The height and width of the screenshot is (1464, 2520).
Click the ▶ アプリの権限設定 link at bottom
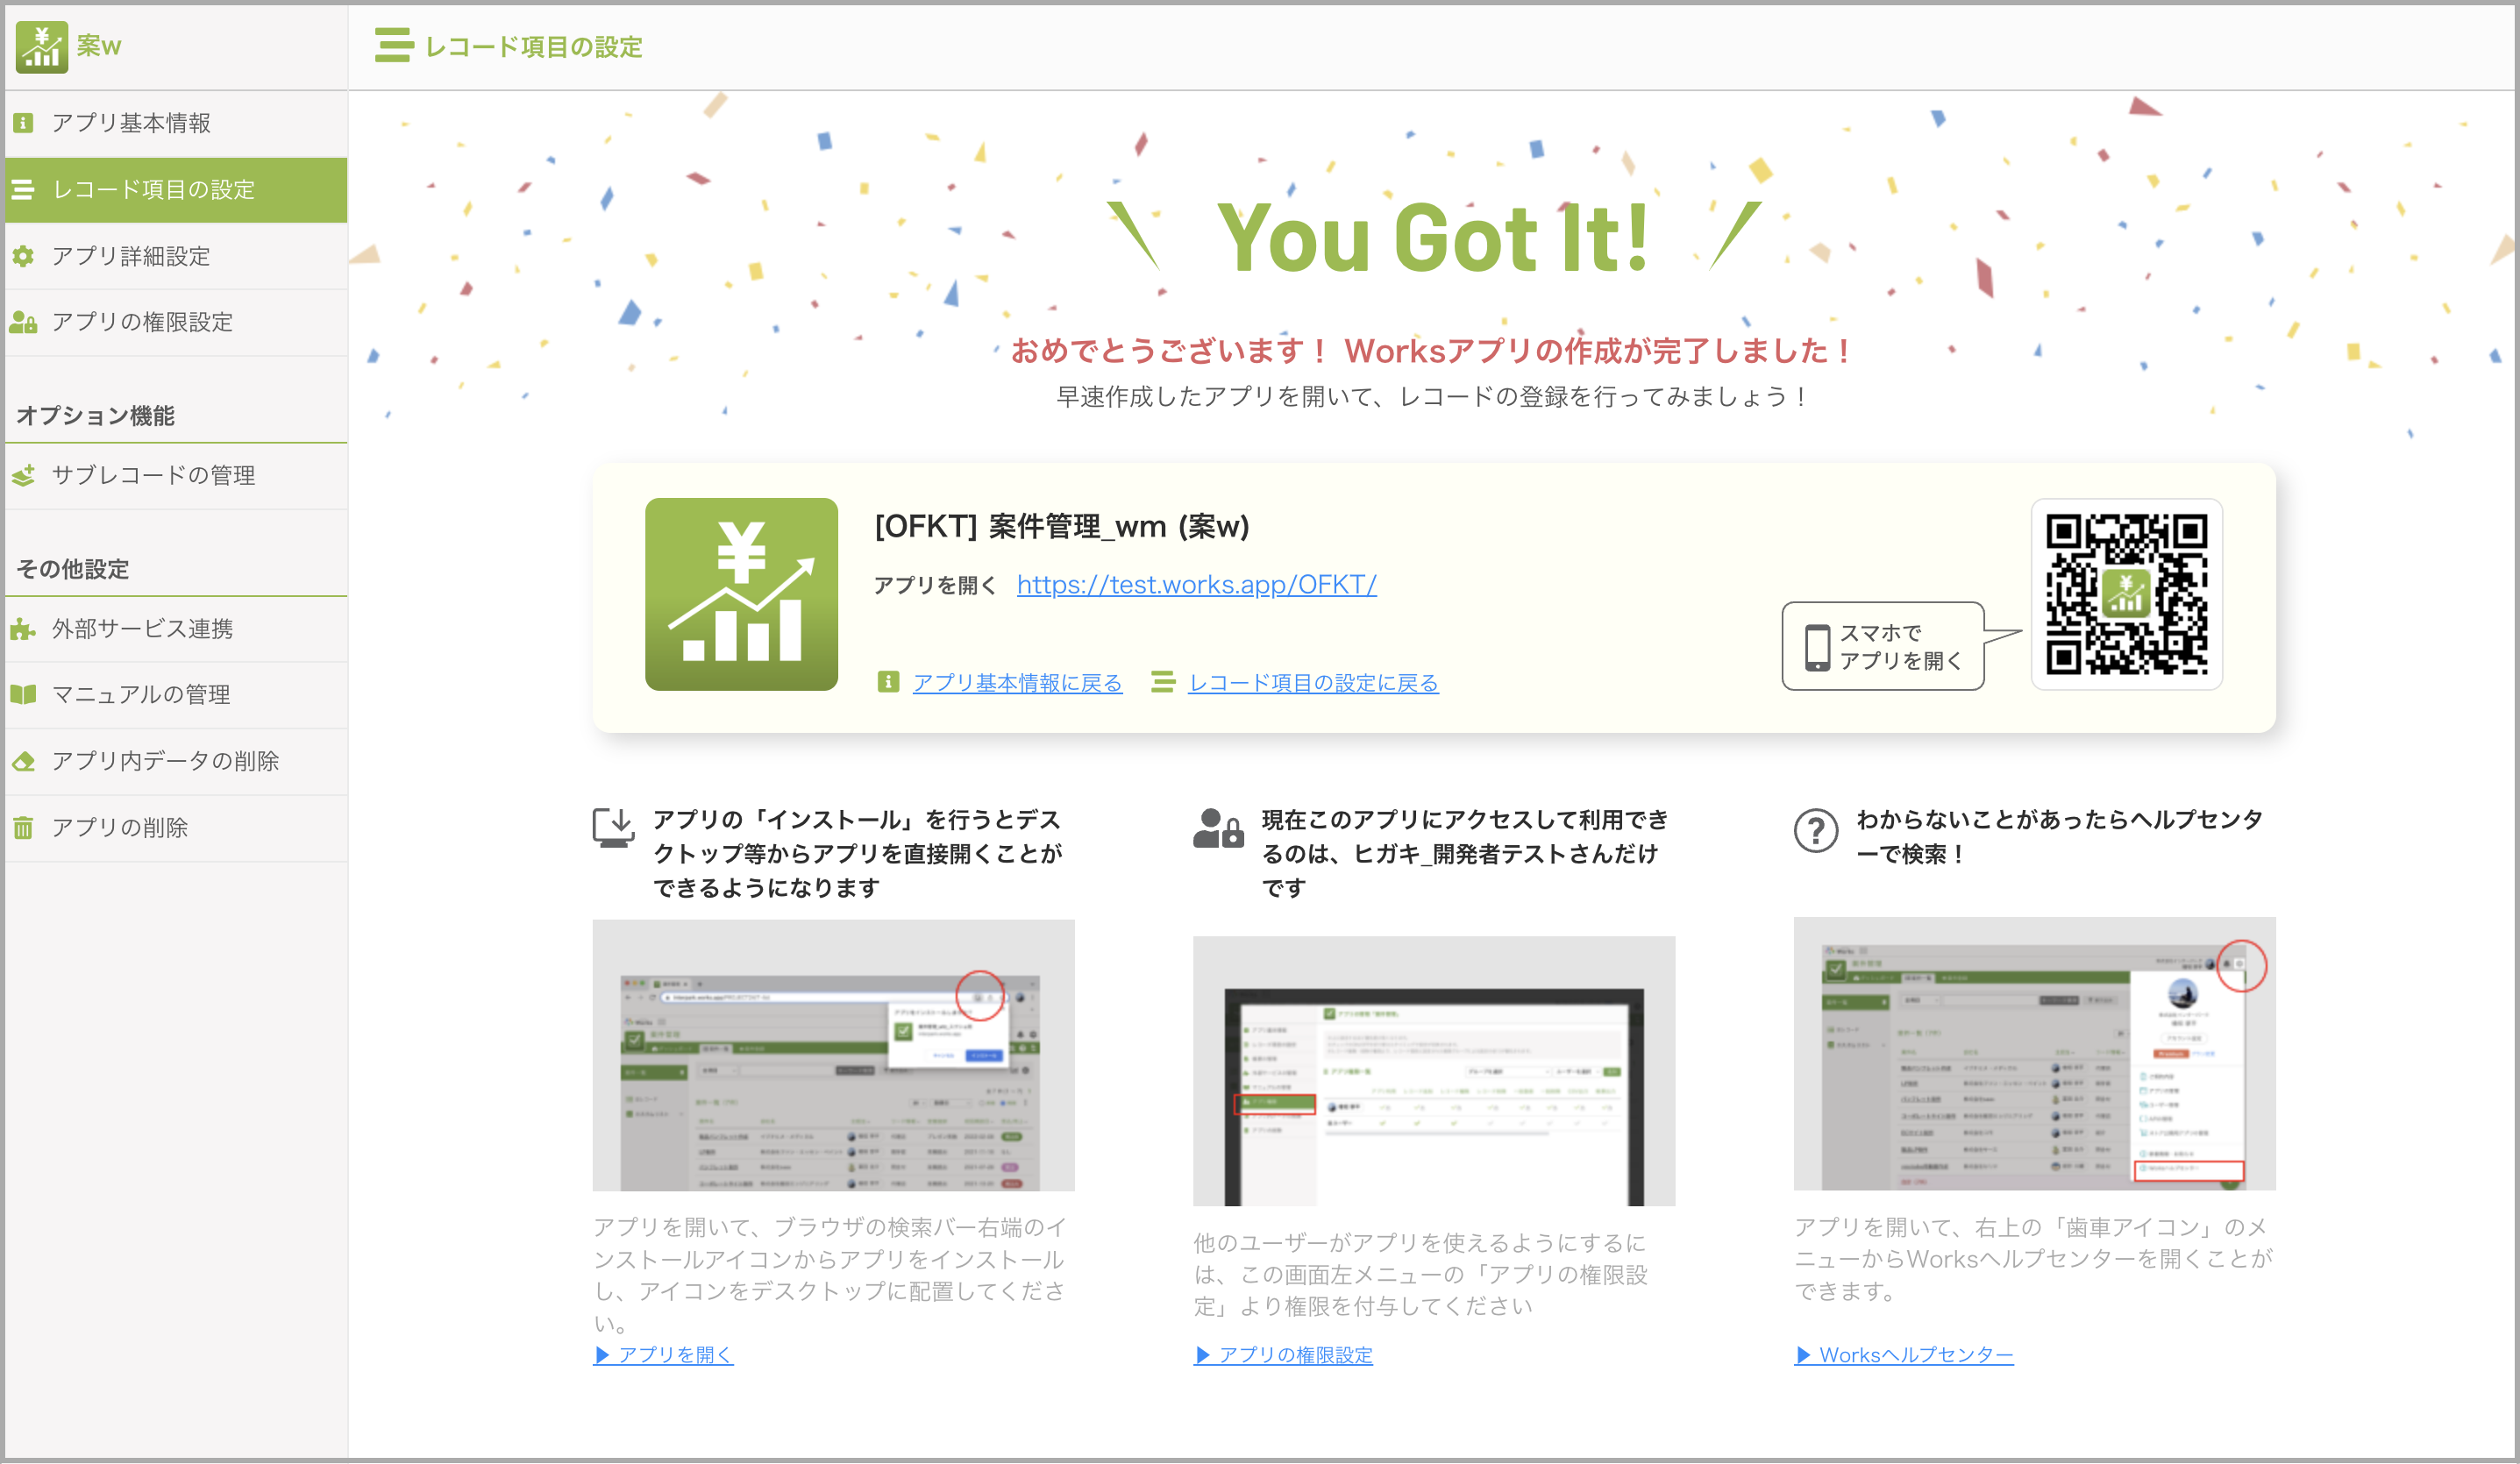pyautogui.click(x=1284, y=1355)
